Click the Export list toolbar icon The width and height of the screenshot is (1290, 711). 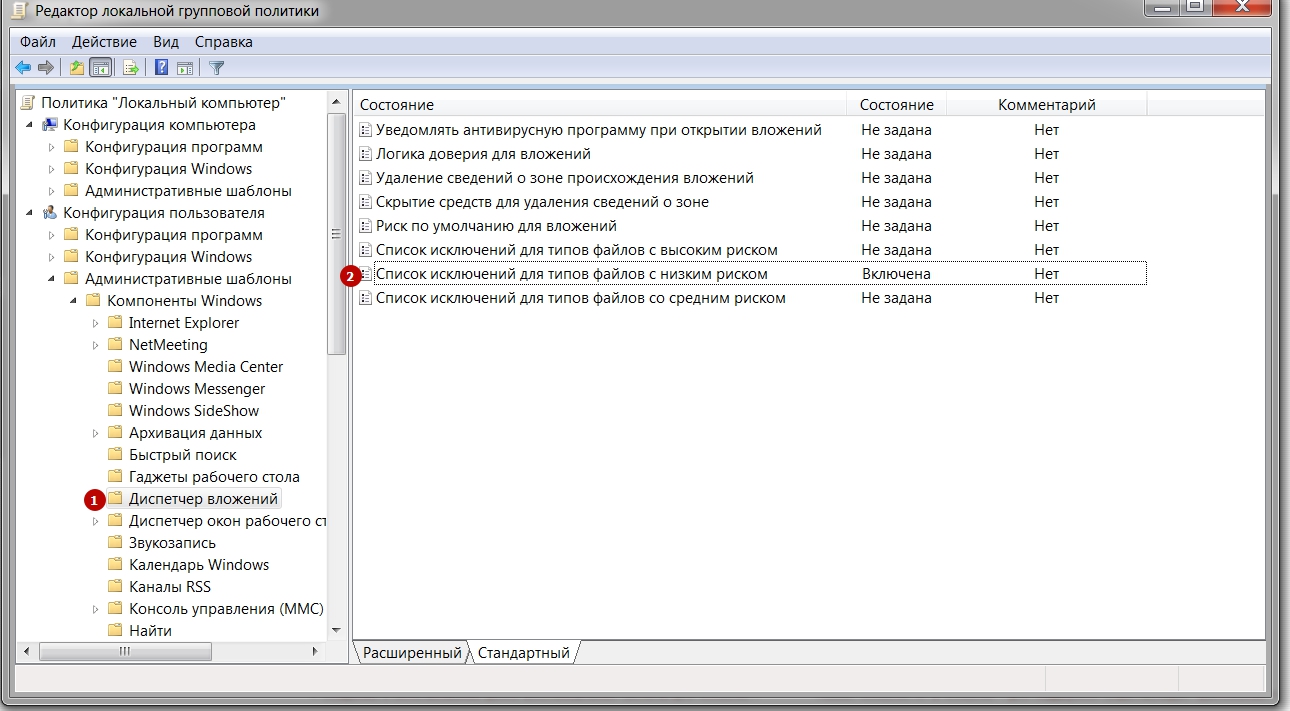pyautogui.click(x=130, y=67)
